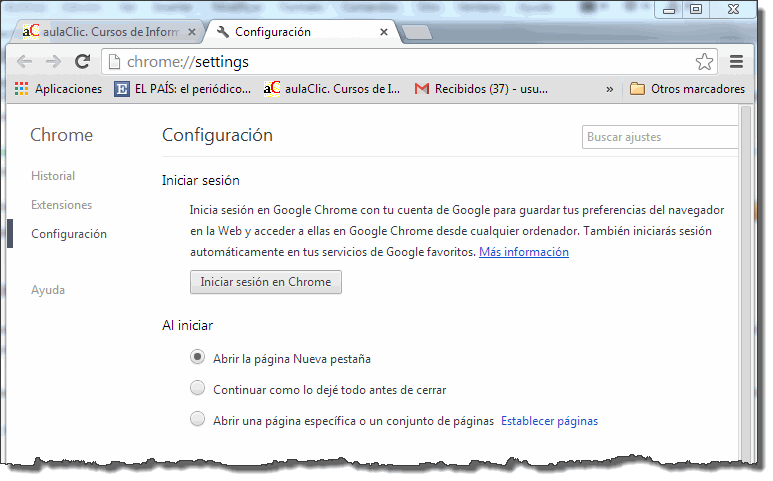Maximize the Chrome window

click(696, 9)
